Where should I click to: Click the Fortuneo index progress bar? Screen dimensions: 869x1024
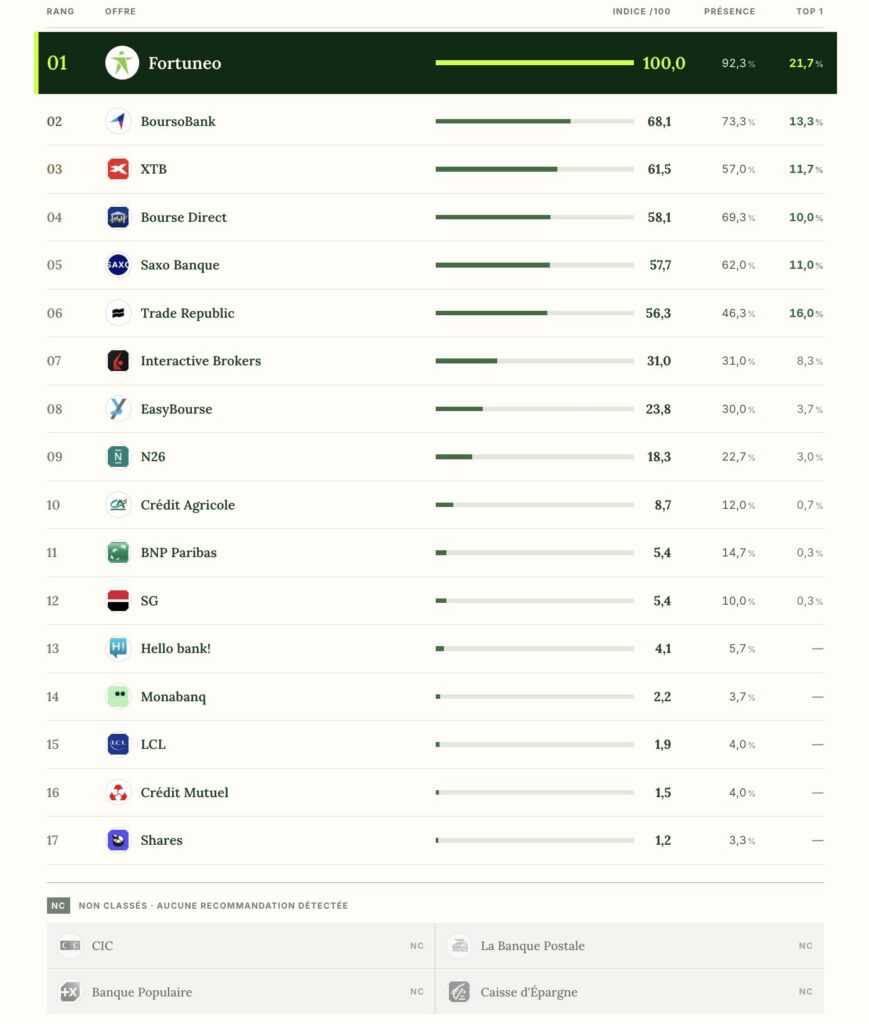coord(534,63)
